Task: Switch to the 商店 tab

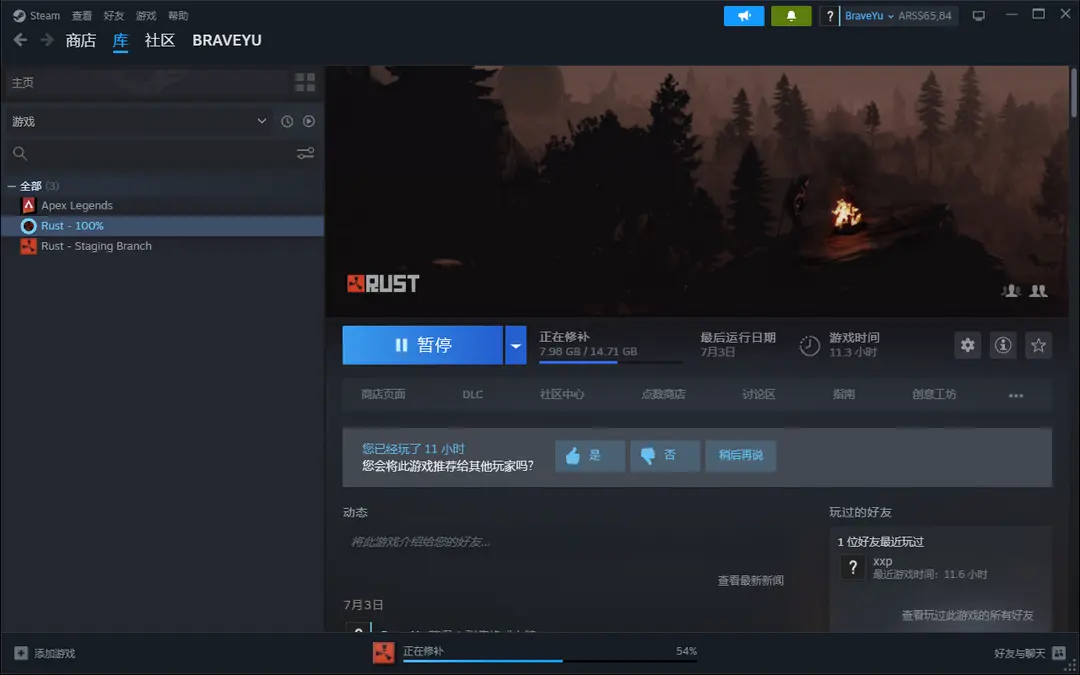Action: click(81, 41)
